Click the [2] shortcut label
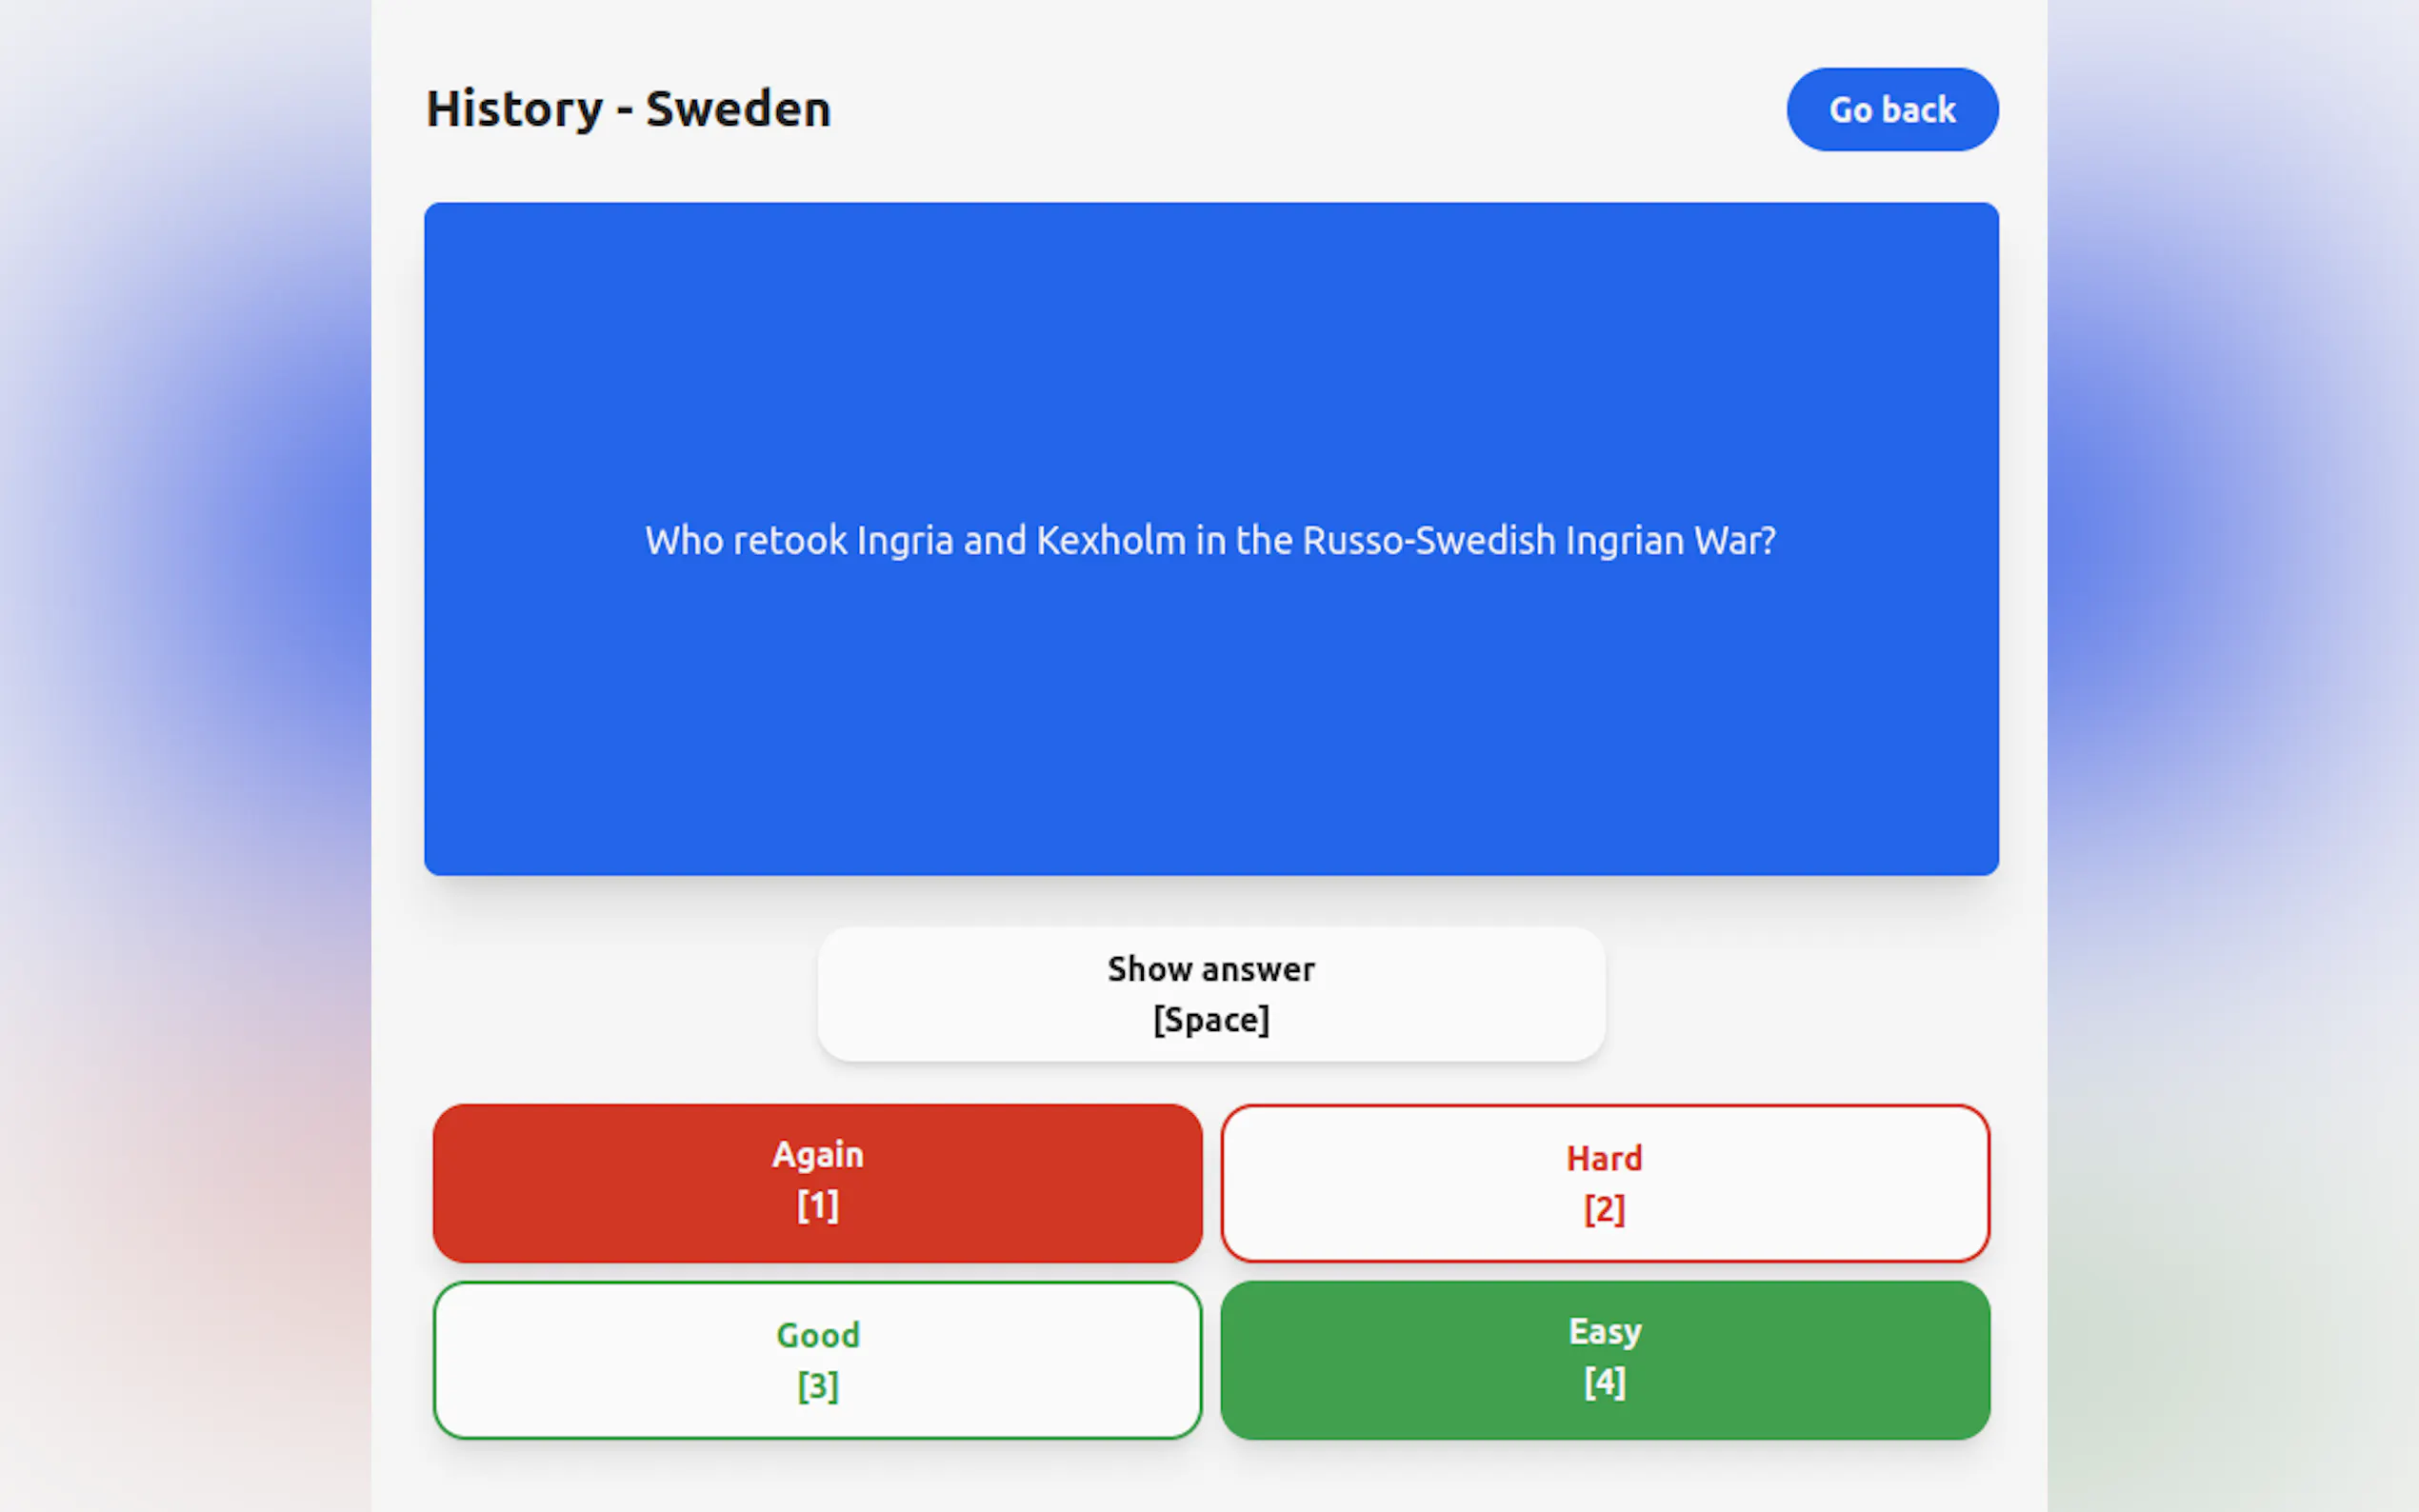This screenshot has height=1512, width=2419. (x=1604, y=1210)
